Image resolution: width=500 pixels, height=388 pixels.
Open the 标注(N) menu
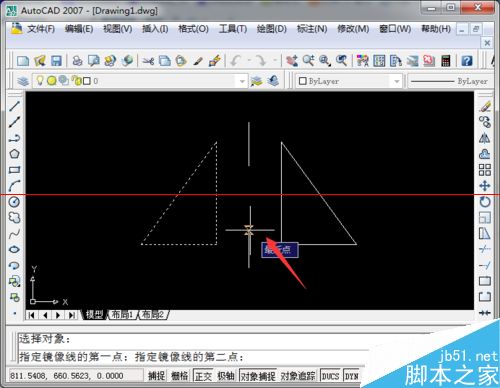pyautogui.click(x=312, y=29)
